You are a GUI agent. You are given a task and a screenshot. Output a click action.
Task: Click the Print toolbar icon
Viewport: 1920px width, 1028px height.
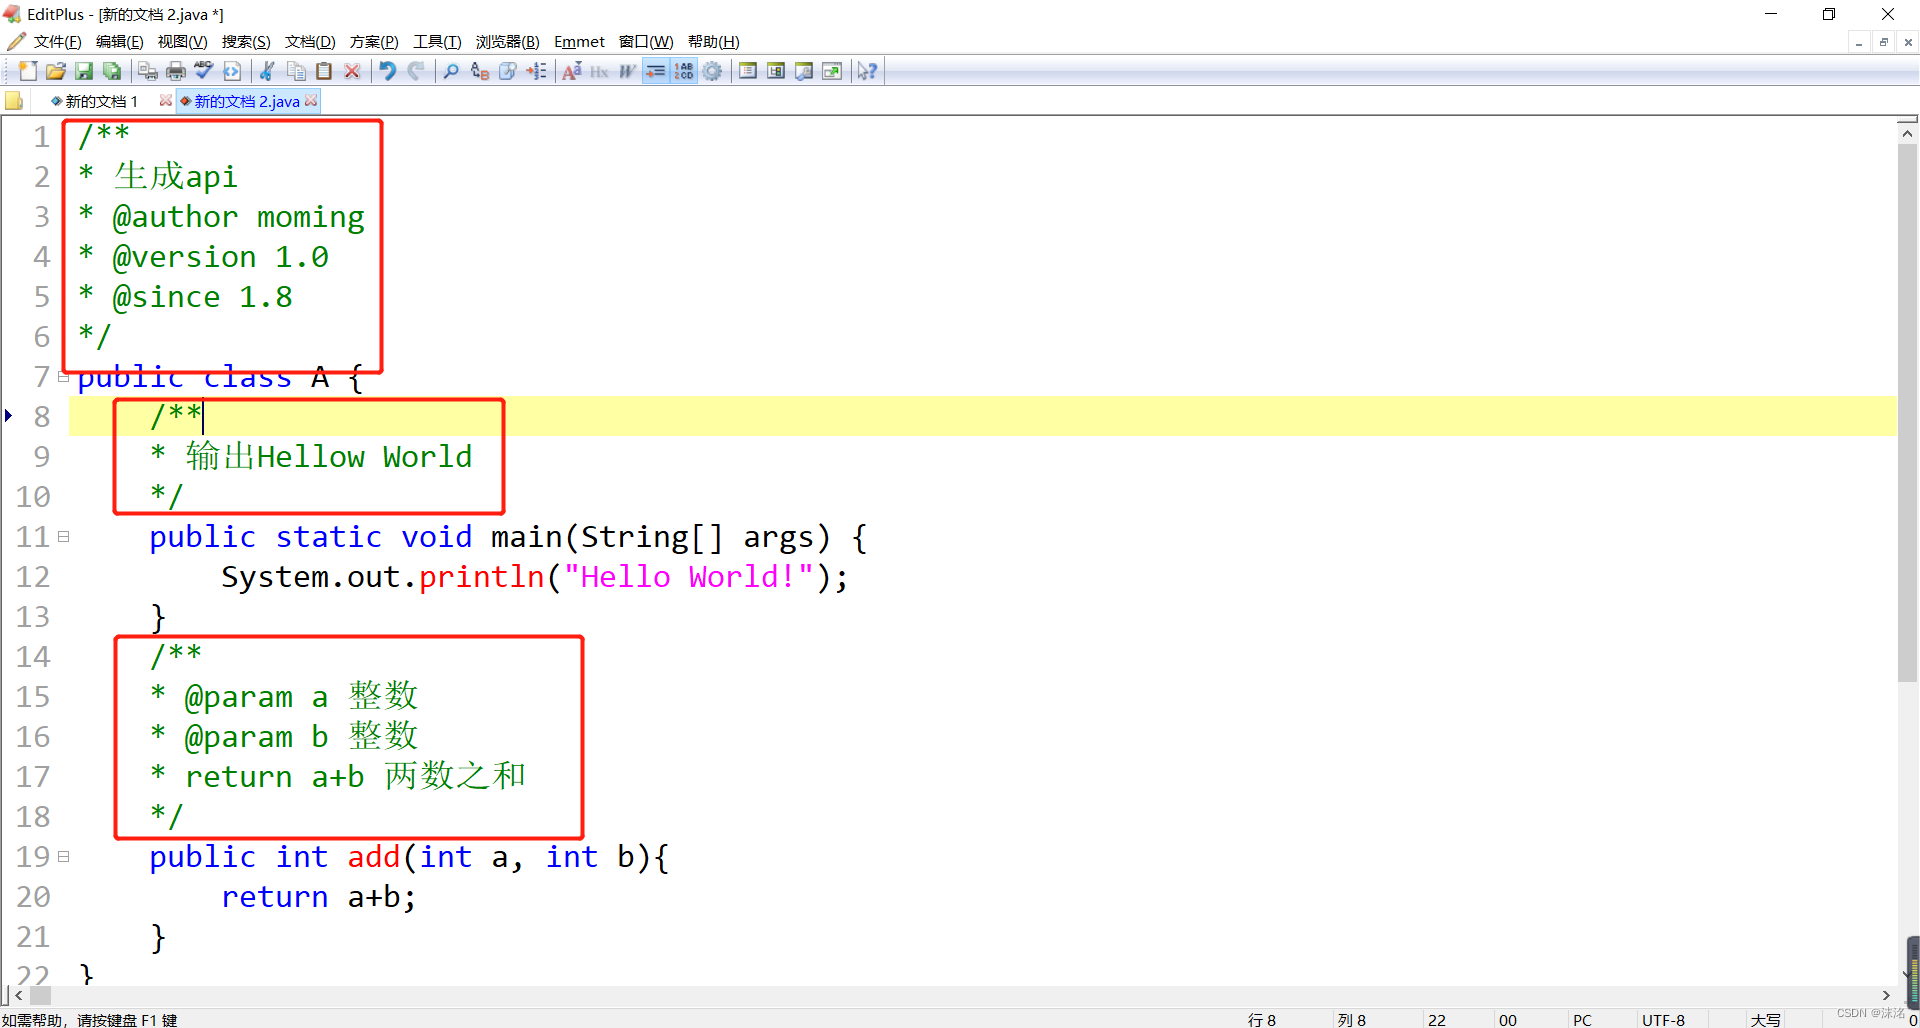click(176, 71)
